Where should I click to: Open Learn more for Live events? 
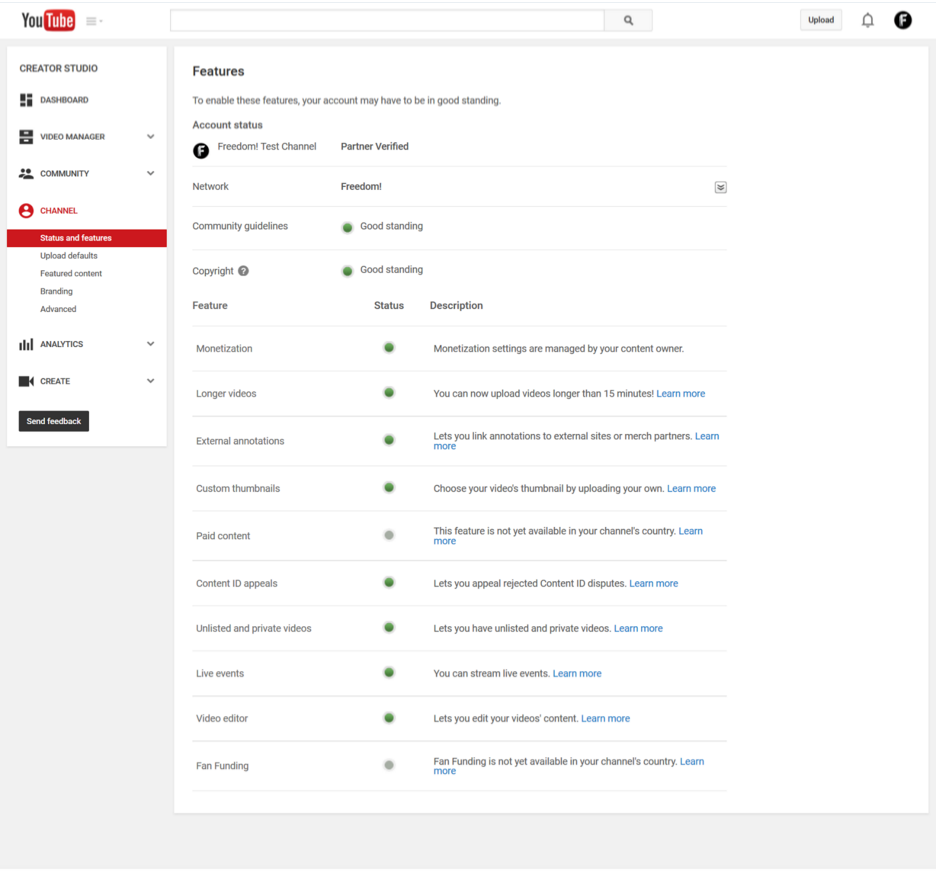(577, 674)
